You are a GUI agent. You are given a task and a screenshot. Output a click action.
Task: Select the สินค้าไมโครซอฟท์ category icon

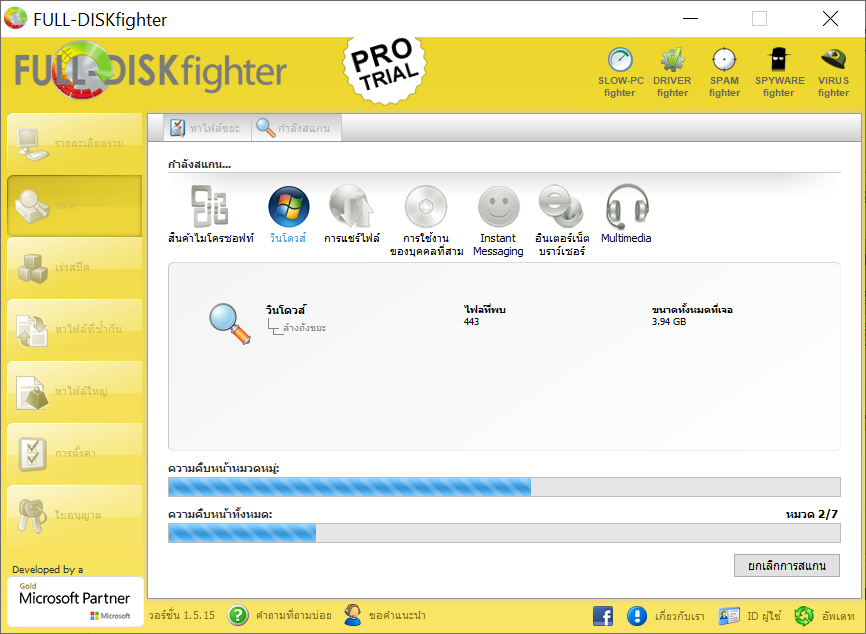coord(210,206)
